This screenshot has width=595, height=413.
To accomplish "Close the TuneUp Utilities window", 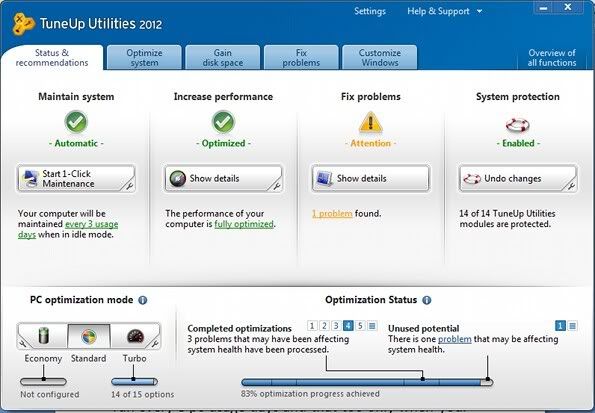I will coord(568,8).
